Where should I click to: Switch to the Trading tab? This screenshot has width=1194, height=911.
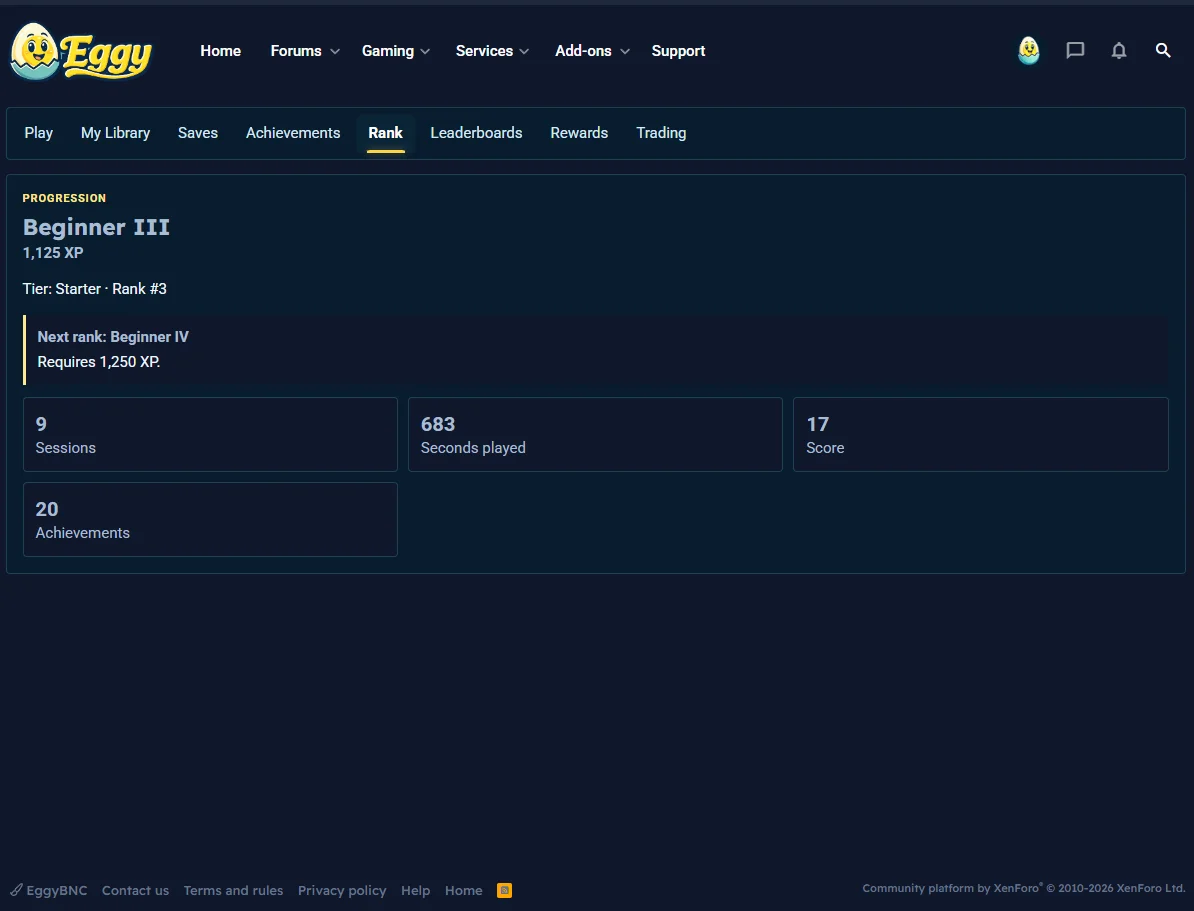[x=661, y=133]
